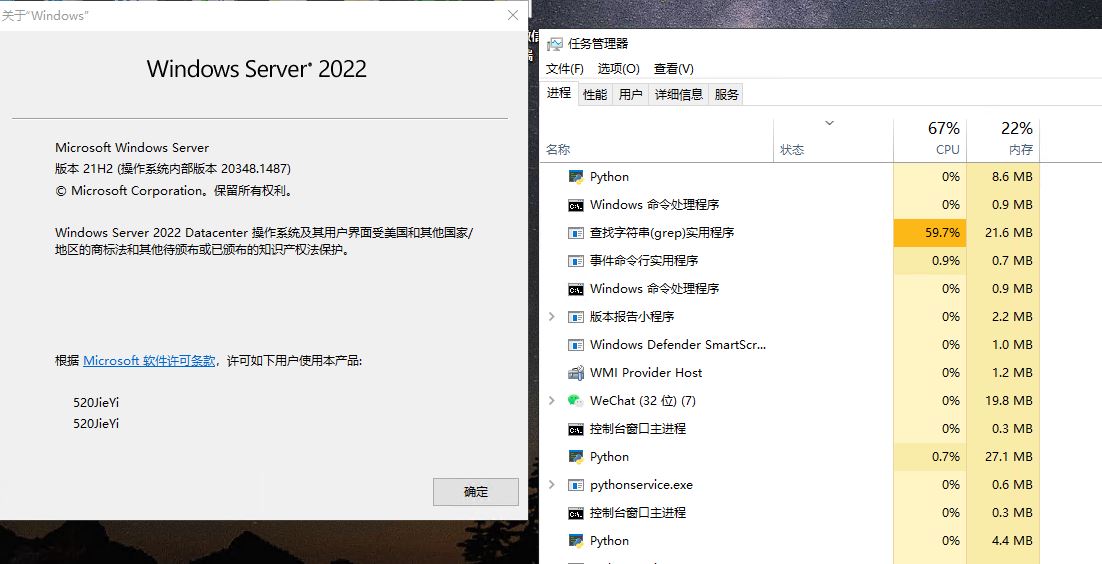Screen dimensions: 1102x564
Task: Click the WMI Provider Host icon
Action: [576, 373]
